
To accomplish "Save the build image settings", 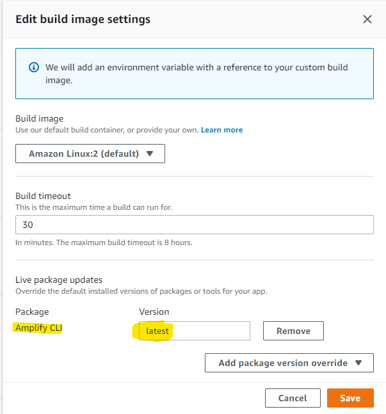I will coord(350,398).
